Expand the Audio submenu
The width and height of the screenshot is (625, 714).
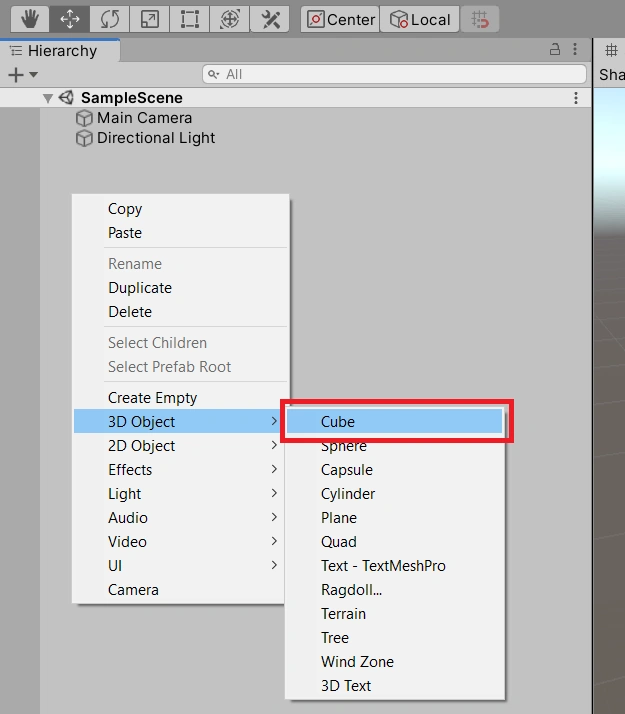click(x=179, y=518)
